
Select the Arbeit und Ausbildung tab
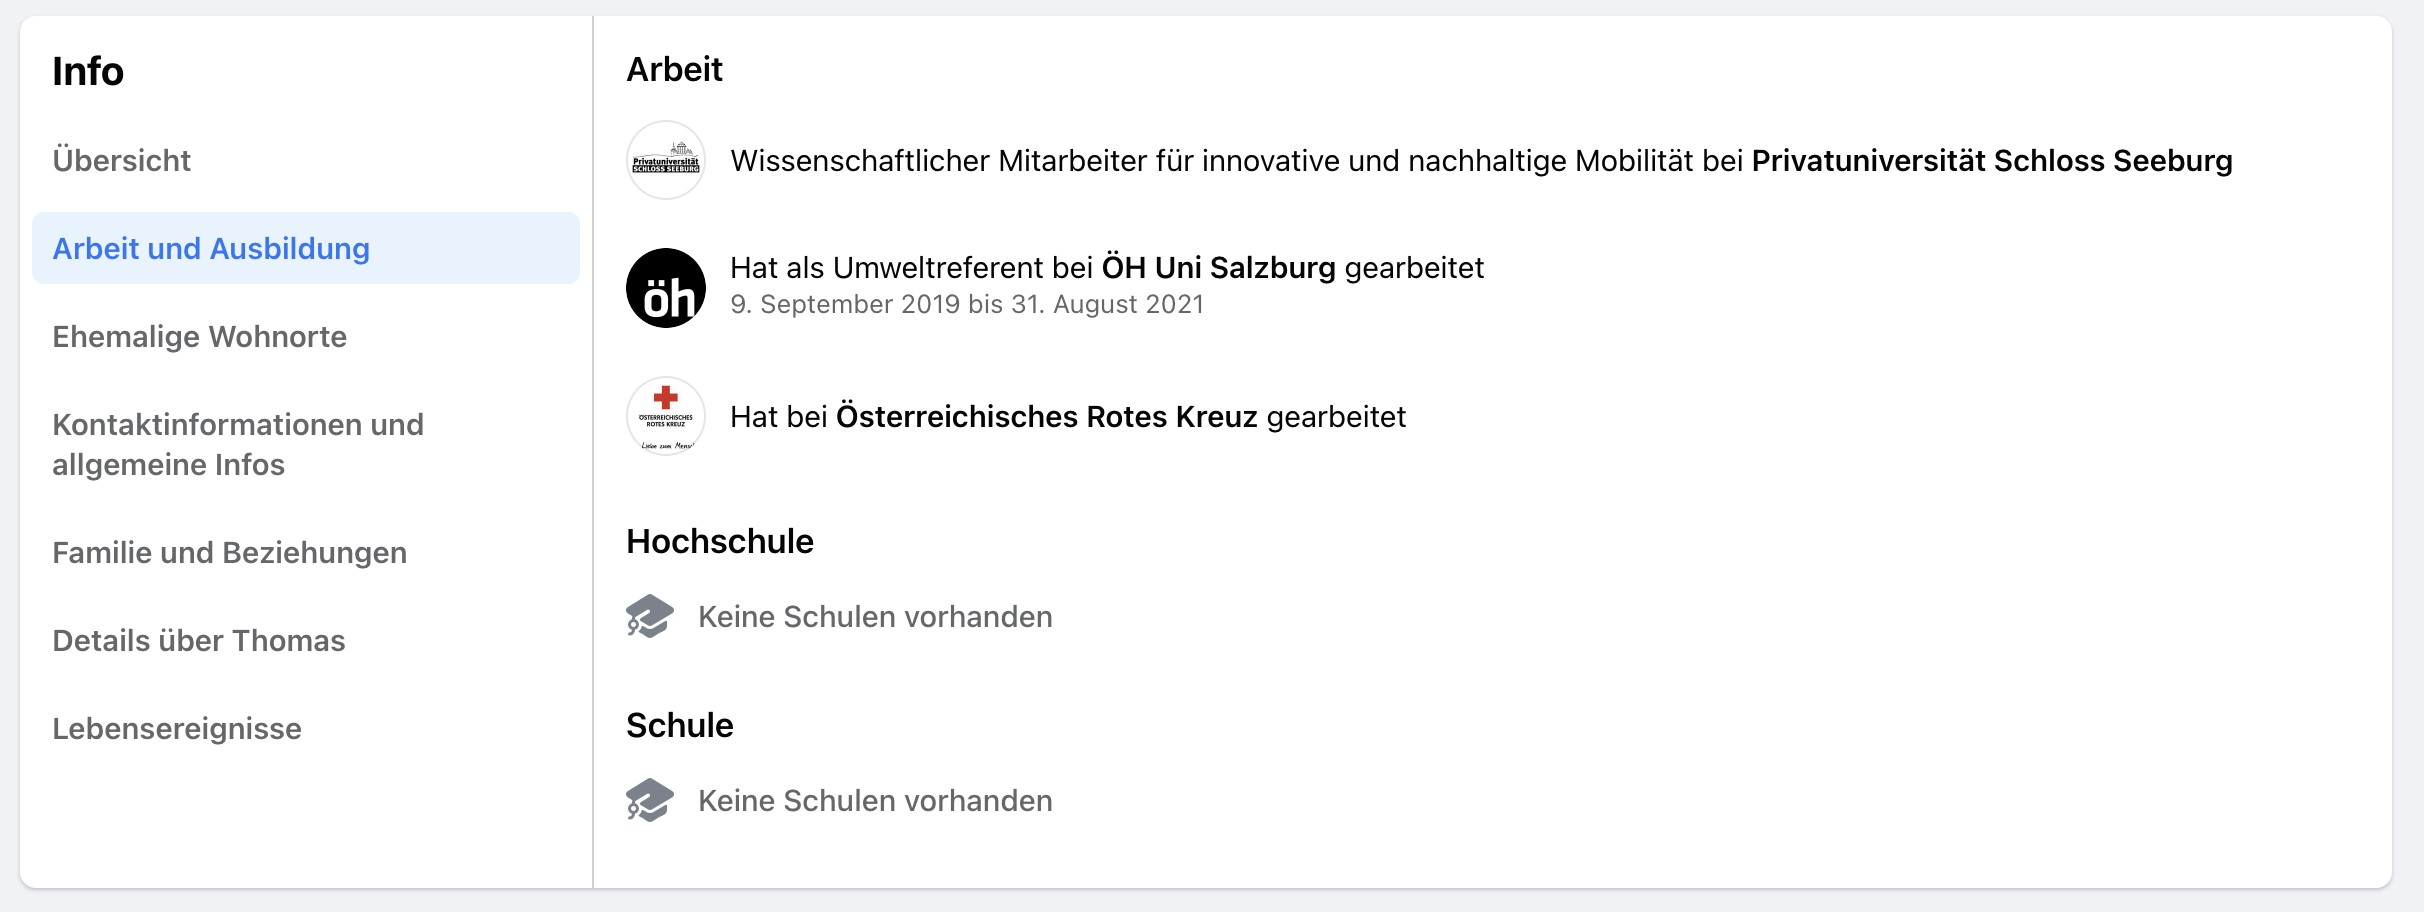tap(306, 248)
